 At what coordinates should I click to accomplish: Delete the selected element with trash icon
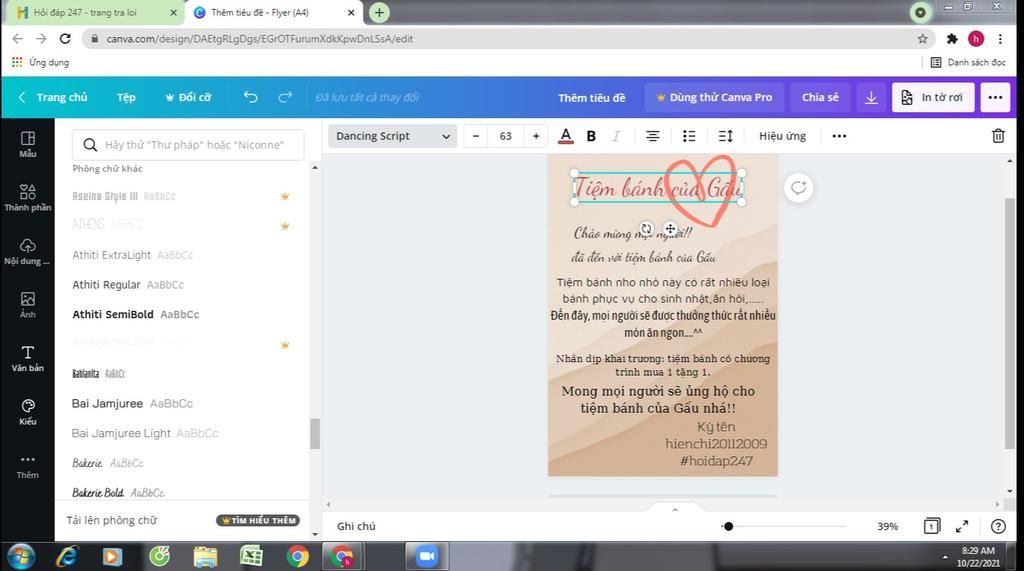(x=998, y=136)
